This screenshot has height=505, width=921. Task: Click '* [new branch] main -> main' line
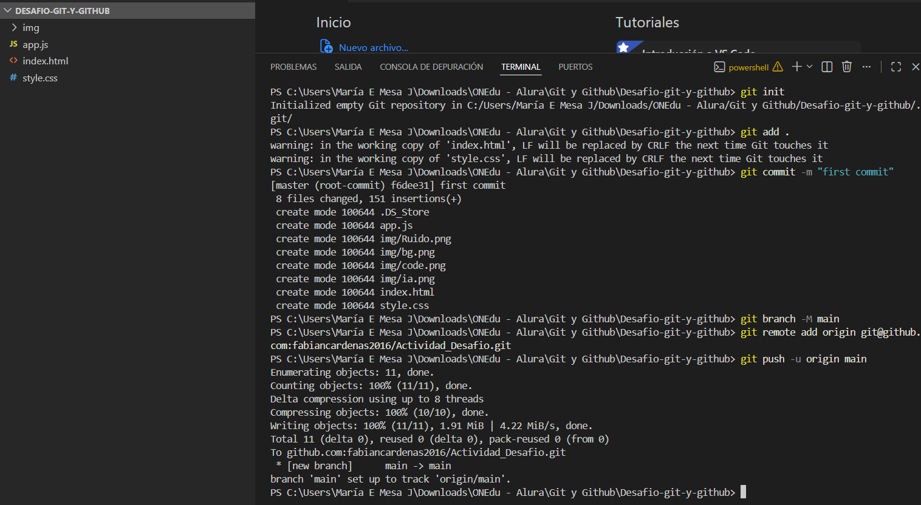click(x=363, y=466)
